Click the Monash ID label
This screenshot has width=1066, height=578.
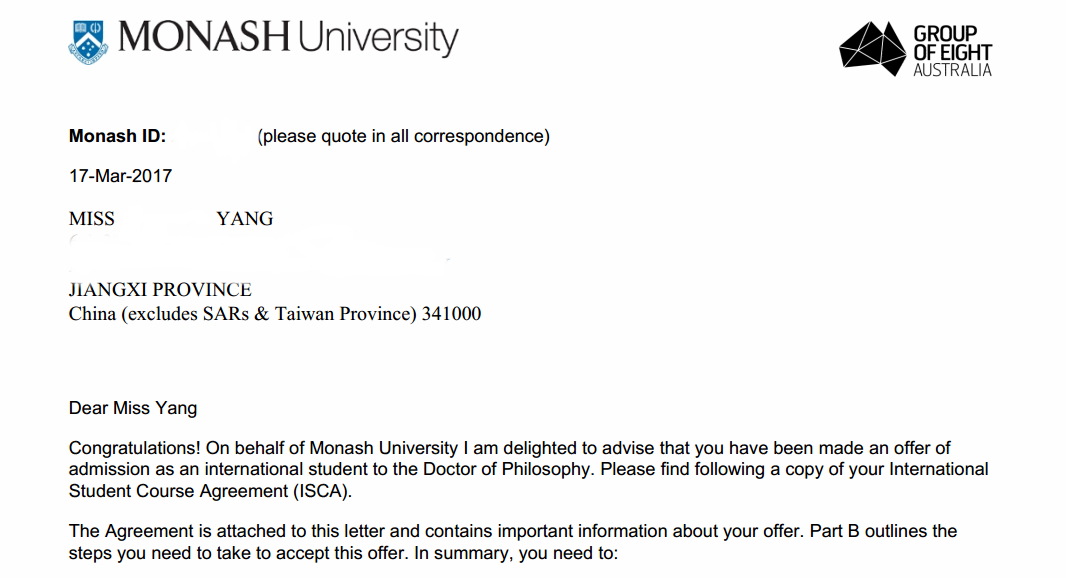tap(117, 136)
